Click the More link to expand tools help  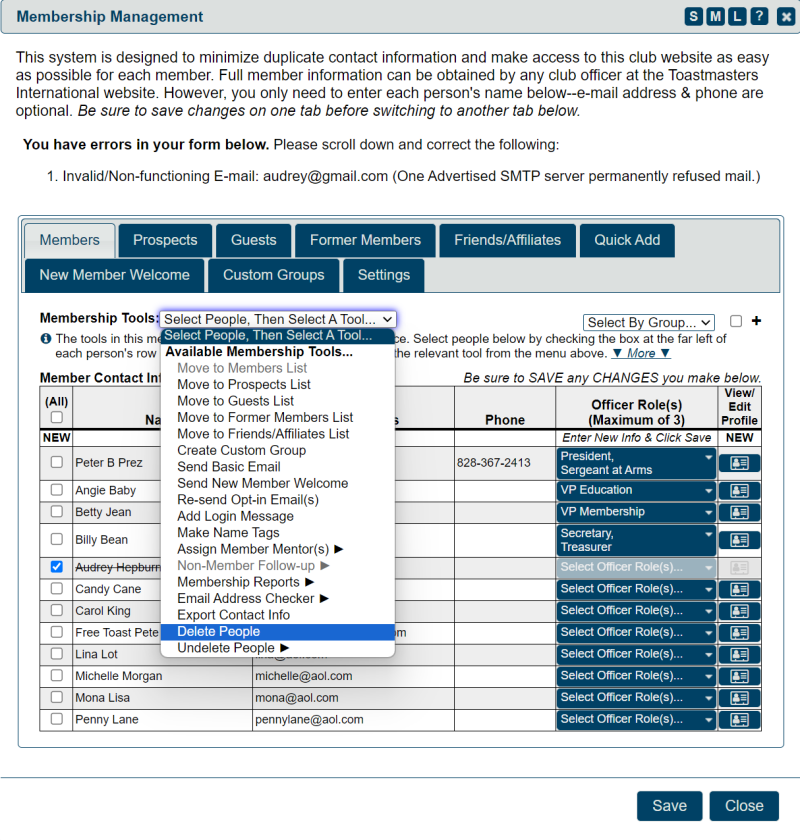pyautogui.click(x=641, y=354)
